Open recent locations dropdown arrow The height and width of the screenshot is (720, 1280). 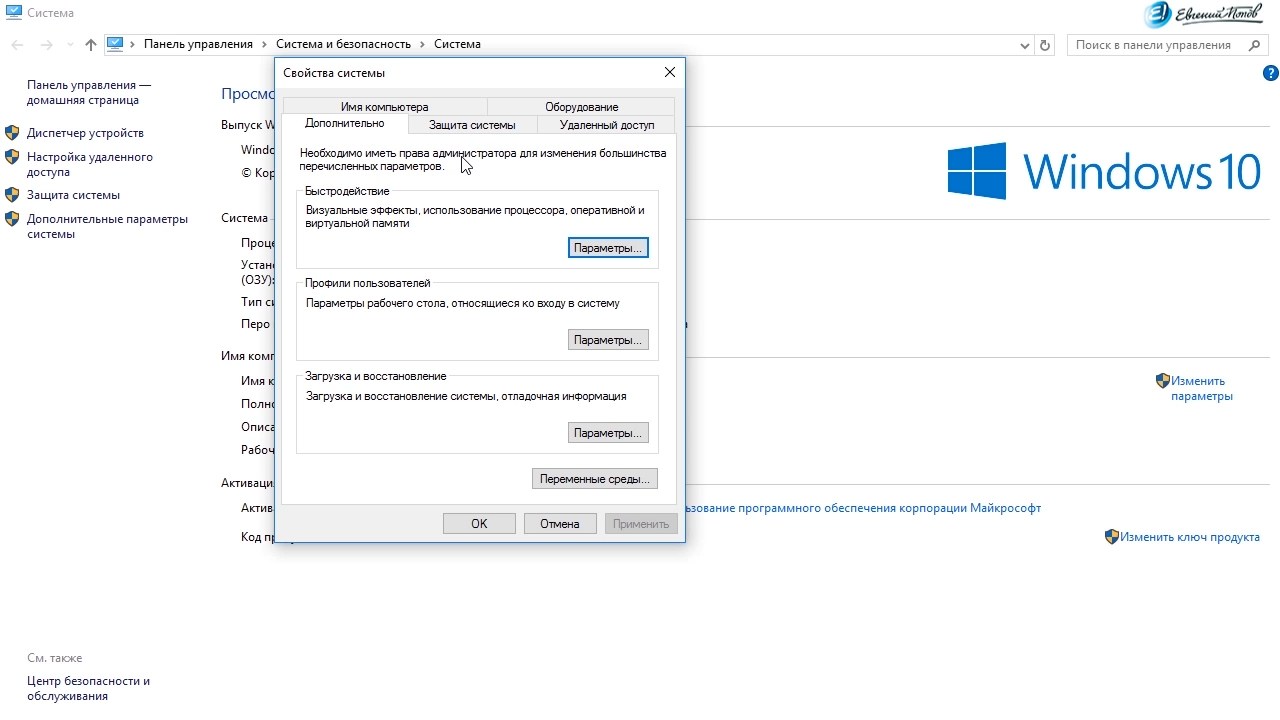tap(70, 45)
